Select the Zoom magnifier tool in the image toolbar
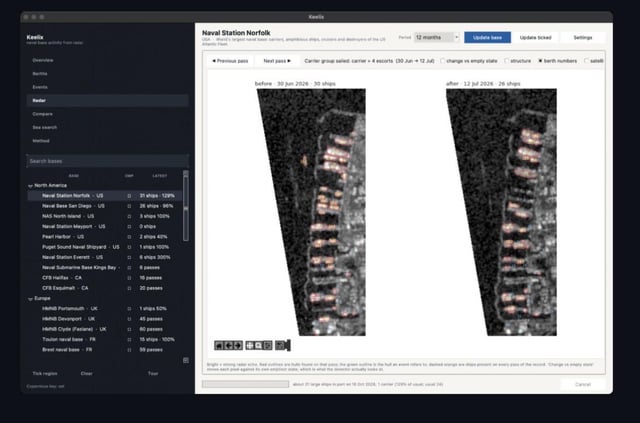The image size is (640, 423). click(x=259, y=345)
